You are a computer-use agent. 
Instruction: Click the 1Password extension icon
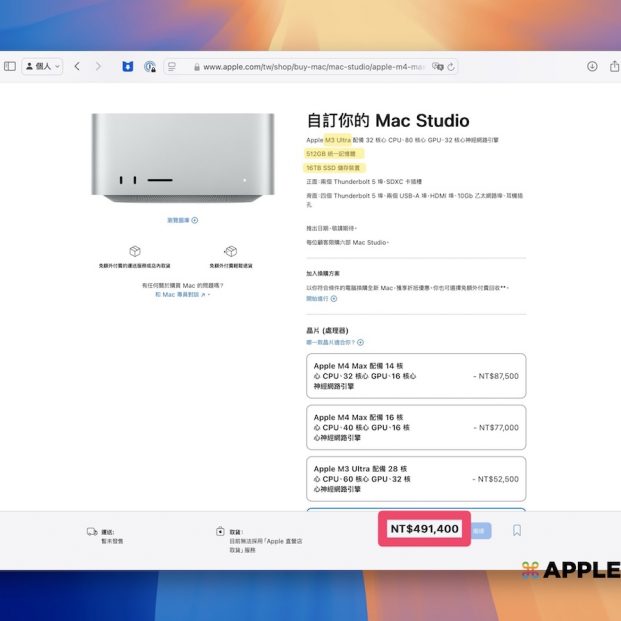tap(149, 66)
